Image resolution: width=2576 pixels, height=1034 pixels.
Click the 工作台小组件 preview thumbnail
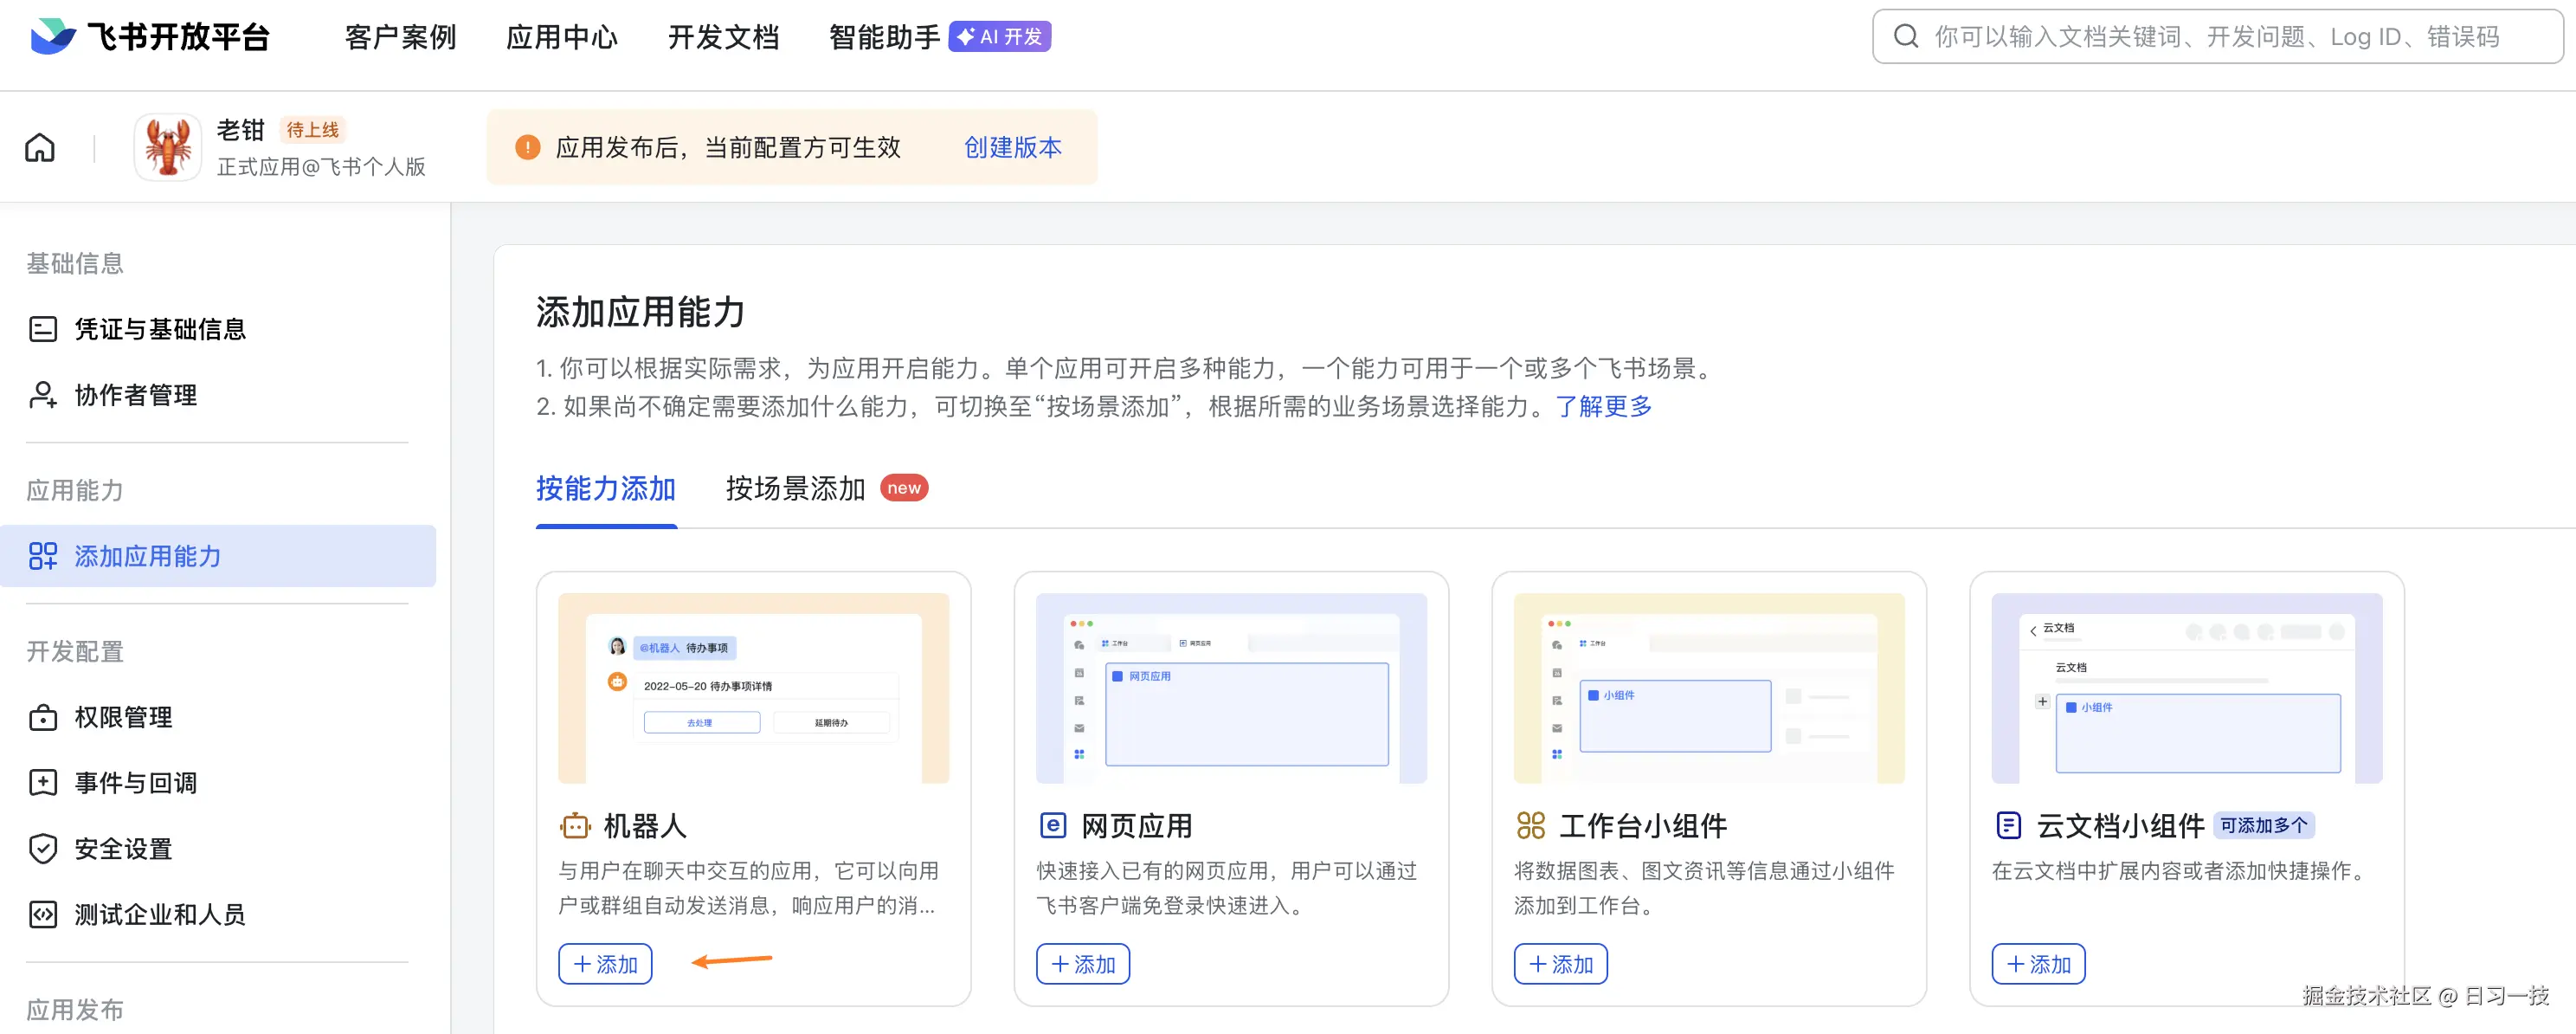coord(1709,688)
